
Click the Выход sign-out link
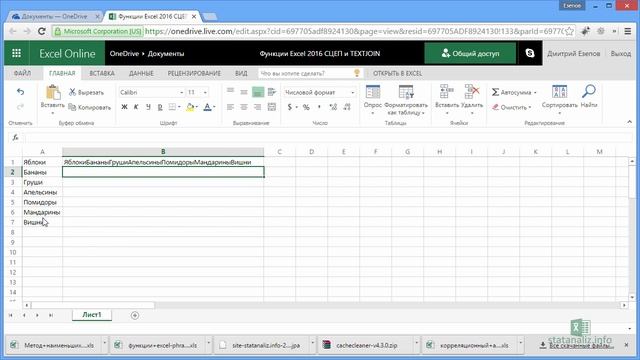click(621, 53)
